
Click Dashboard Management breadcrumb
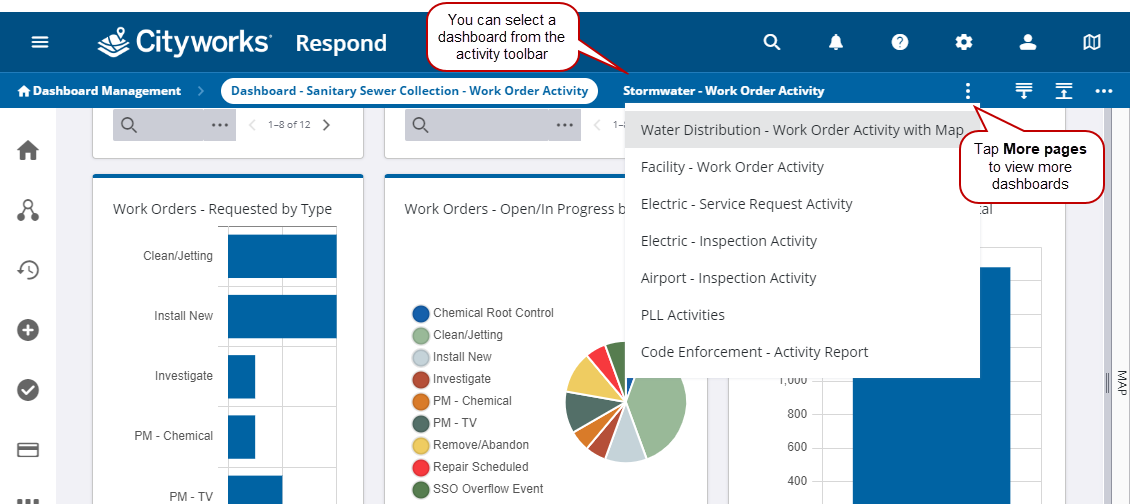[x=99, y=91]
